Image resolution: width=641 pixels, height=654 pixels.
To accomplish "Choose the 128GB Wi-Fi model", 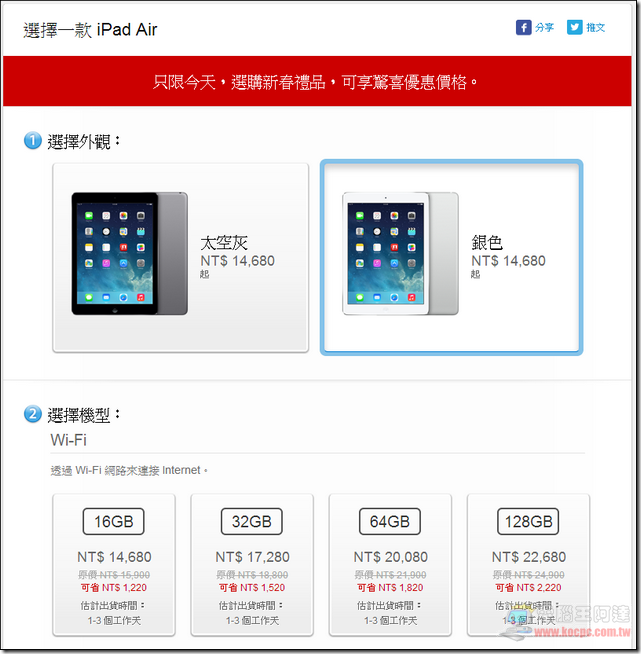I will click(528, 565).
